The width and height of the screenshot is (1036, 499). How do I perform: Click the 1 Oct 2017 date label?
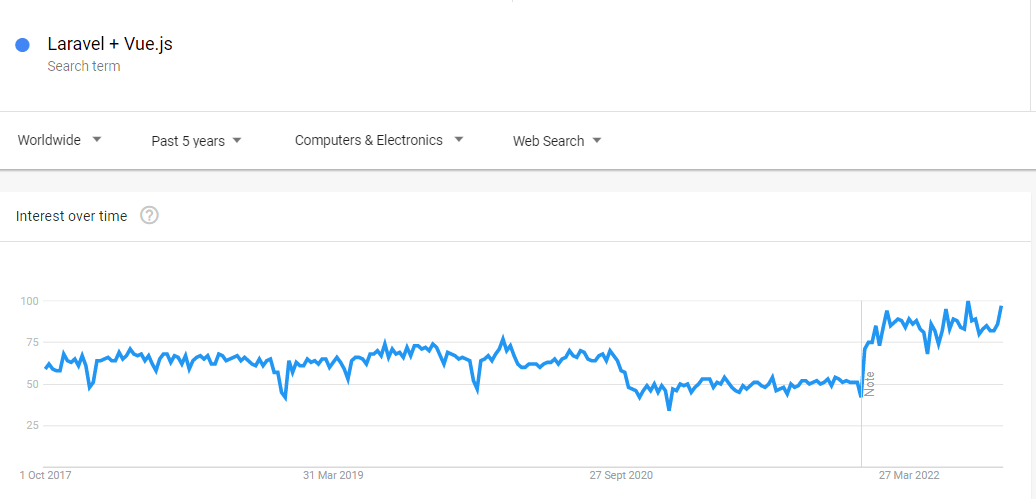click(46, 475)
